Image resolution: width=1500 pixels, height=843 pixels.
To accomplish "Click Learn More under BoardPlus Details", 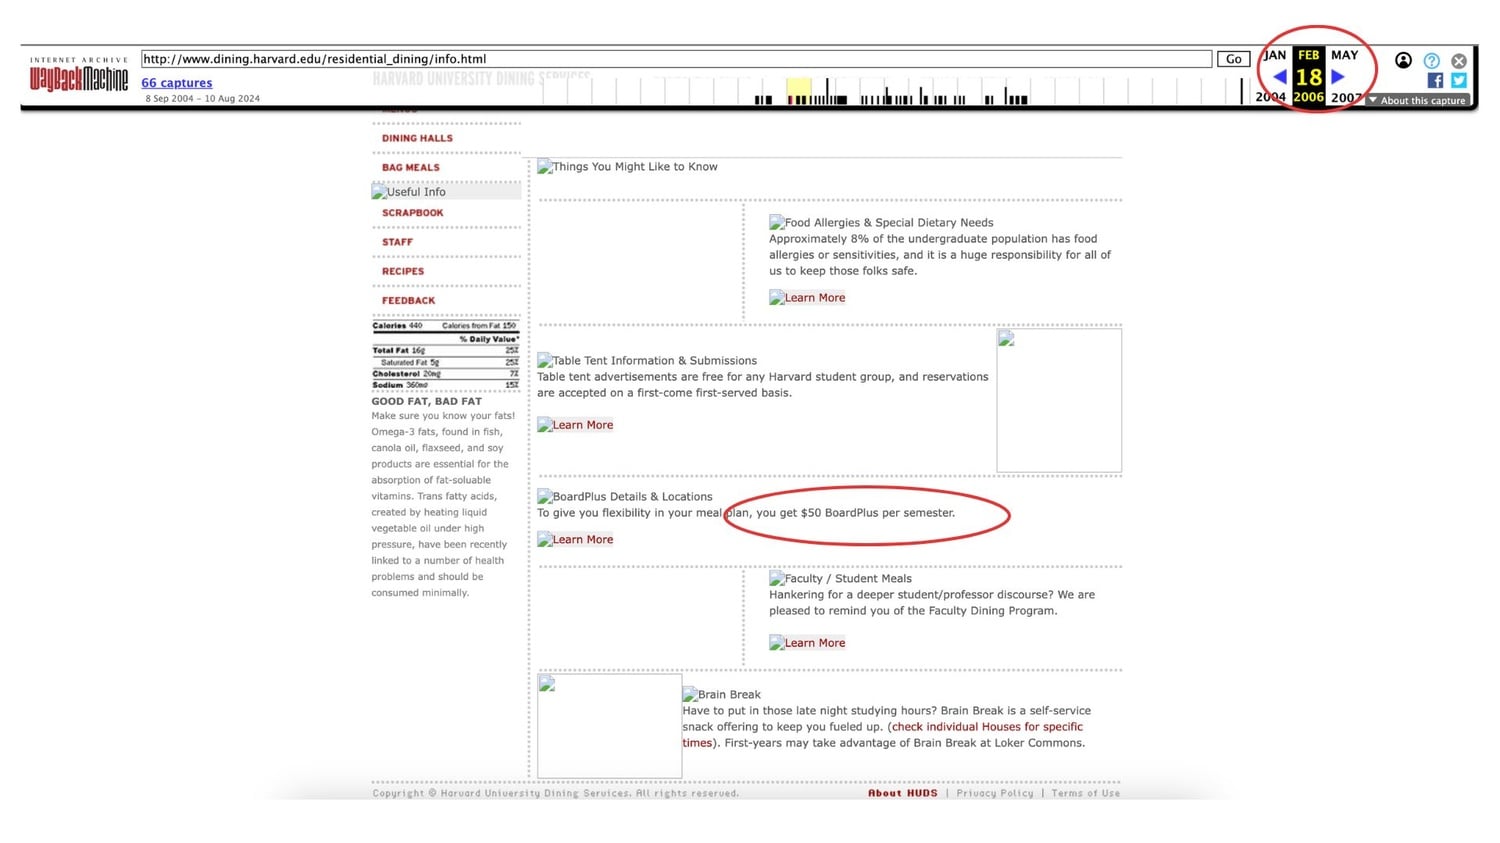I will 575,540.
